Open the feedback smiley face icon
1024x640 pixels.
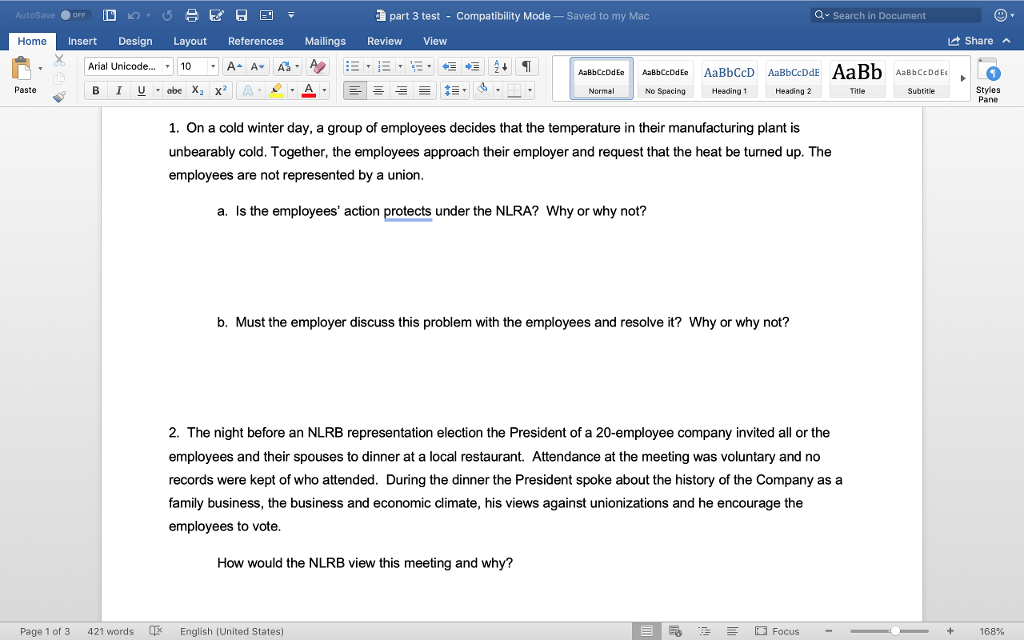coord(1000,15)
